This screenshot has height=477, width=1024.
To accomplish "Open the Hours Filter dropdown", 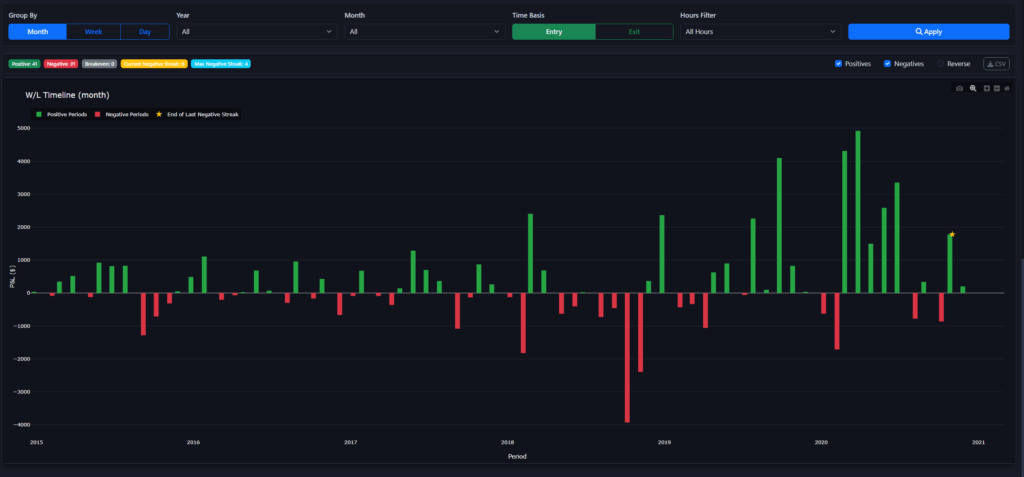I will [760, 32].
